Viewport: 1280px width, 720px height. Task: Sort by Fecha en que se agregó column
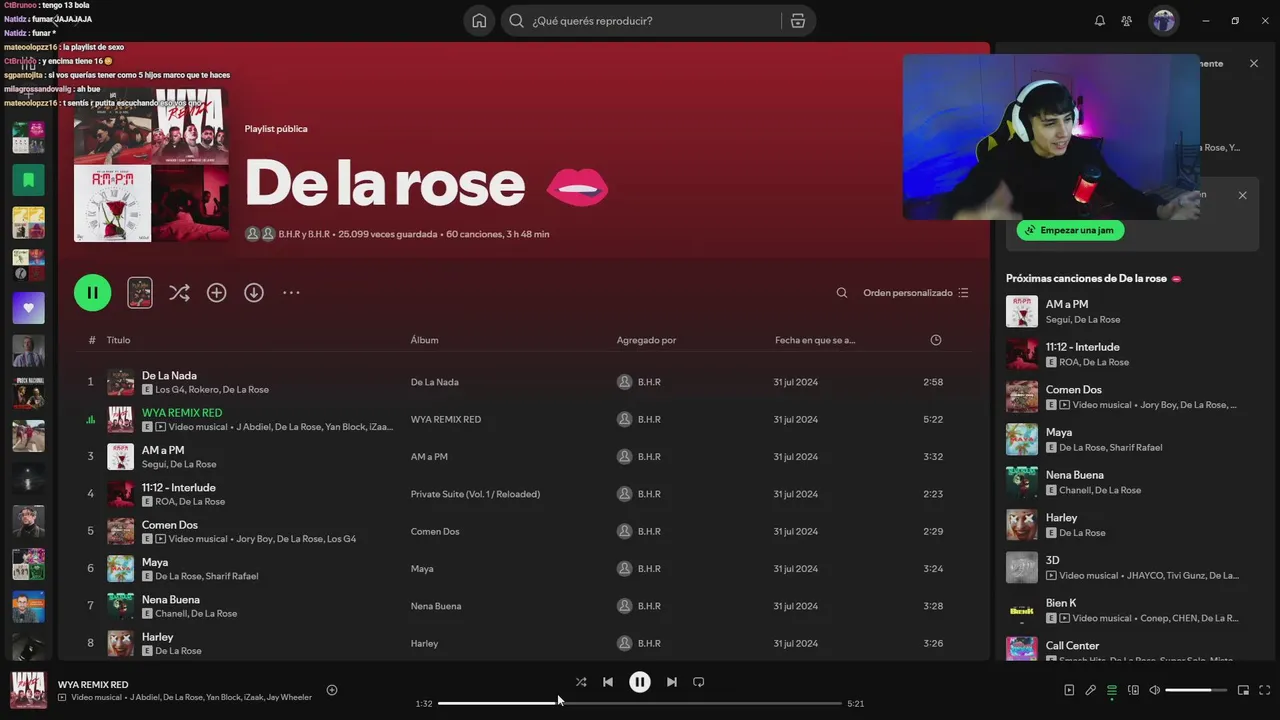(815, 340)
